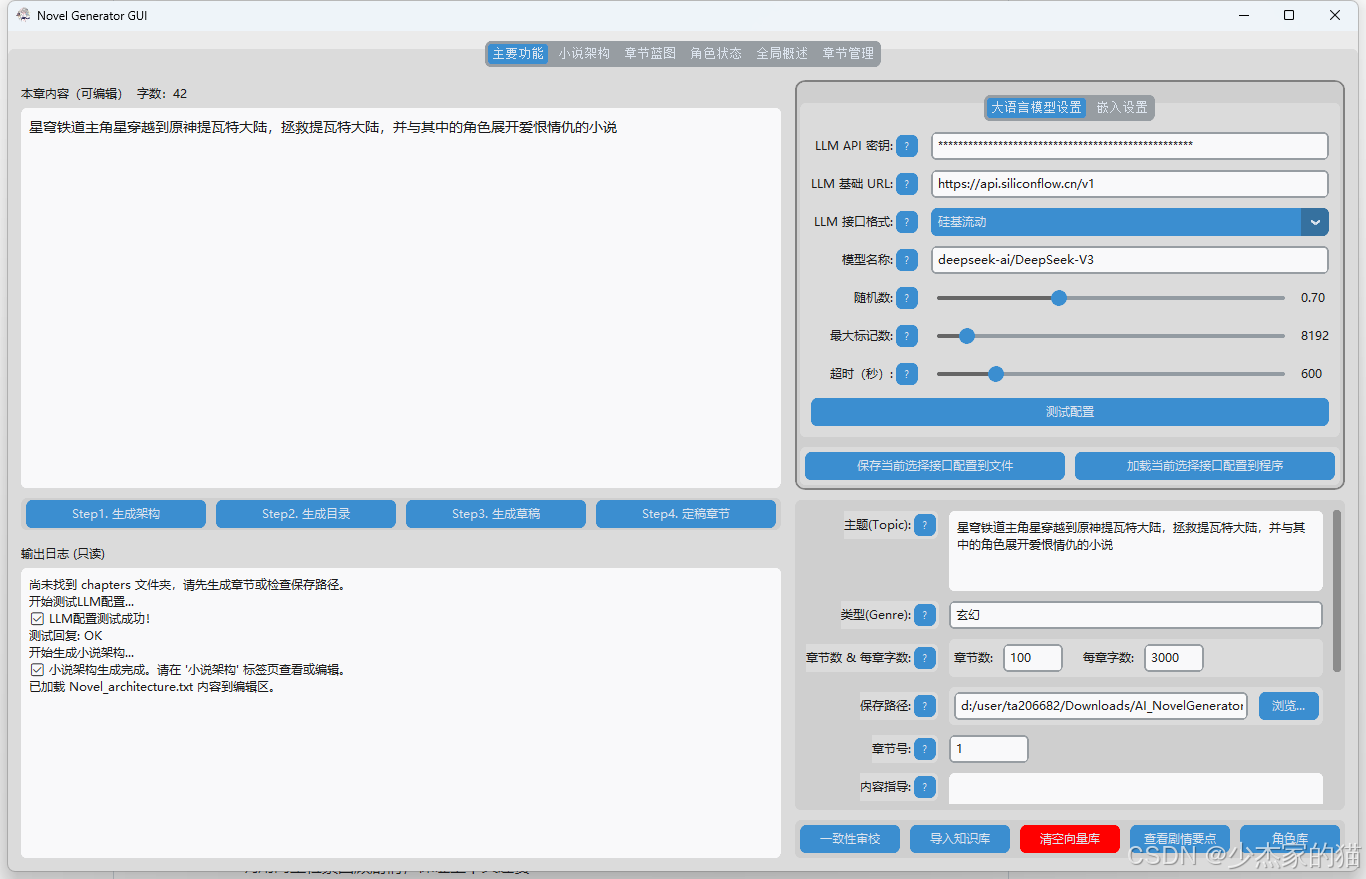
Task: Click the parameters panel vertical scrollbar
Action: pos(1336,592)
